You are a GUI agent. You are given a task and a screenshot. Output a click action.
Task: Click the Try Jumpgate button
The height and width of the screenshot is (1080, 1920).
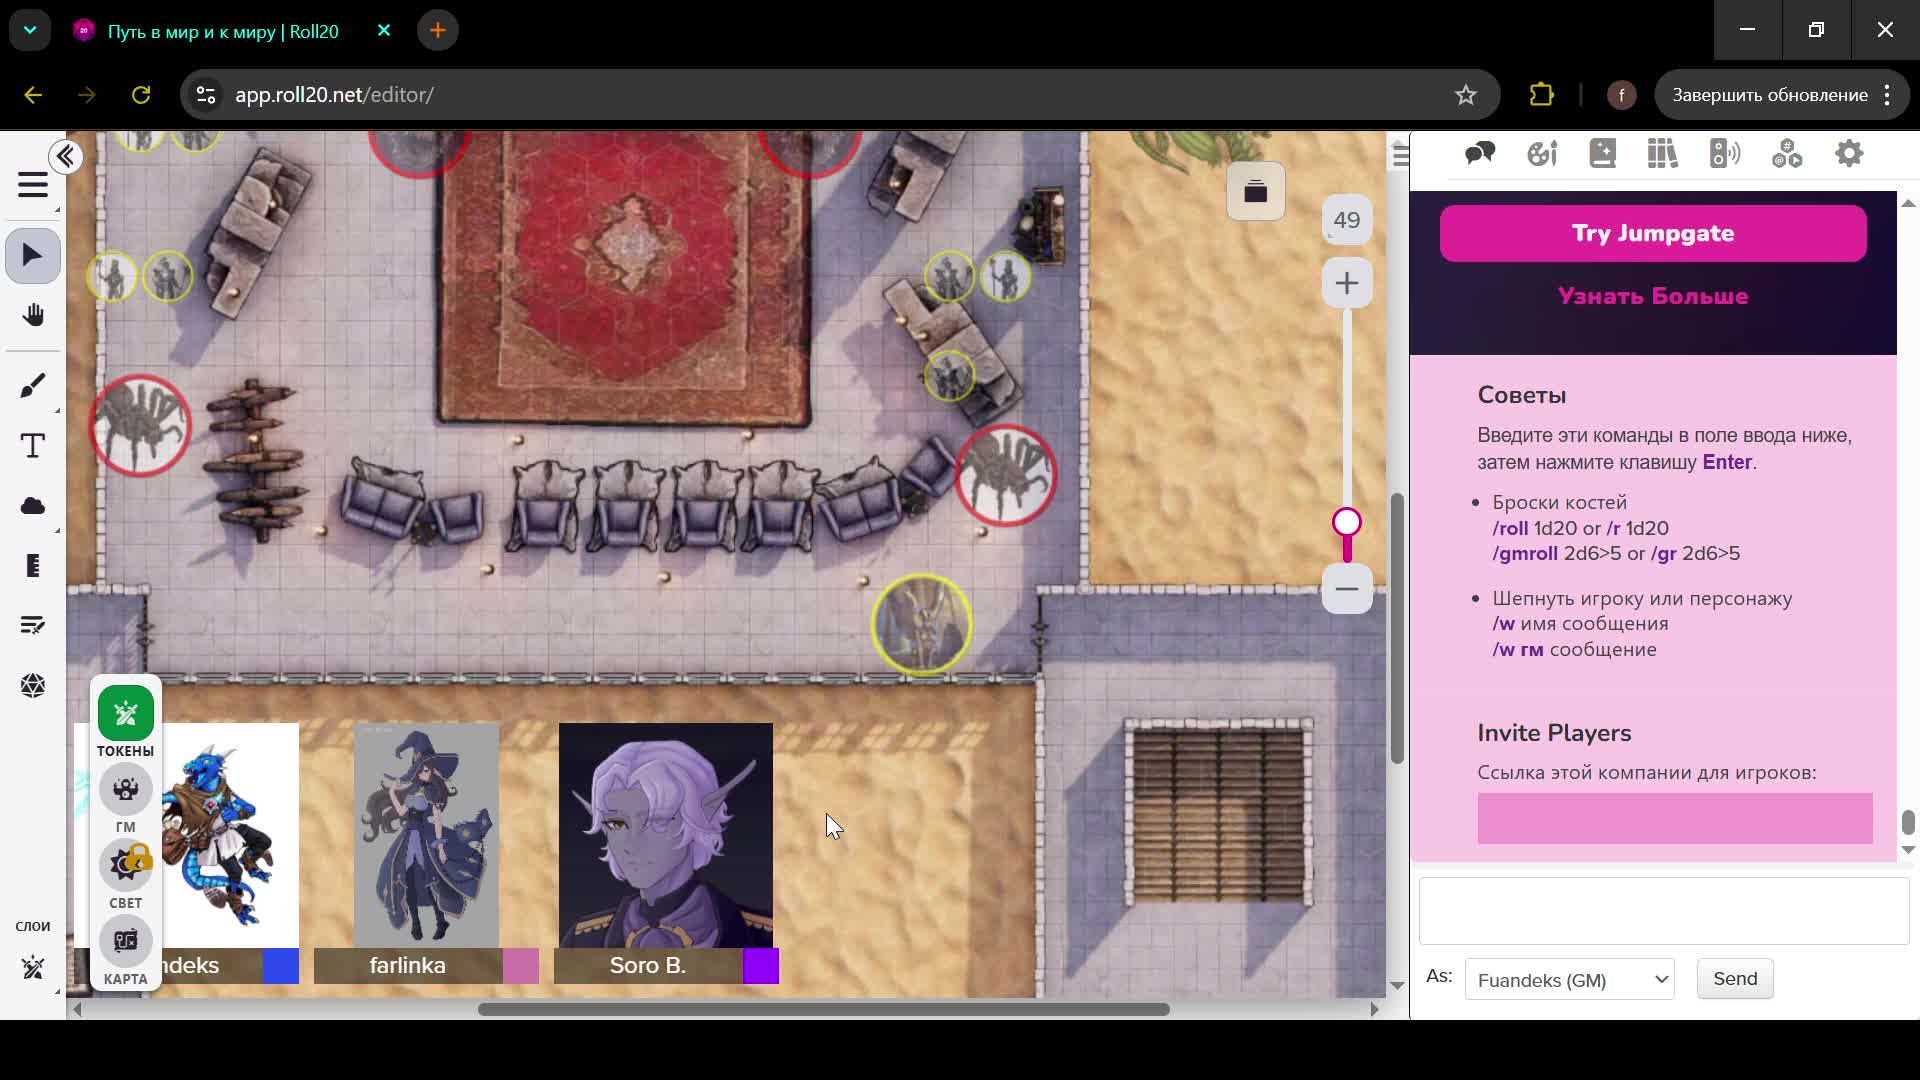pyautogui.click(x=1652, y=234)
